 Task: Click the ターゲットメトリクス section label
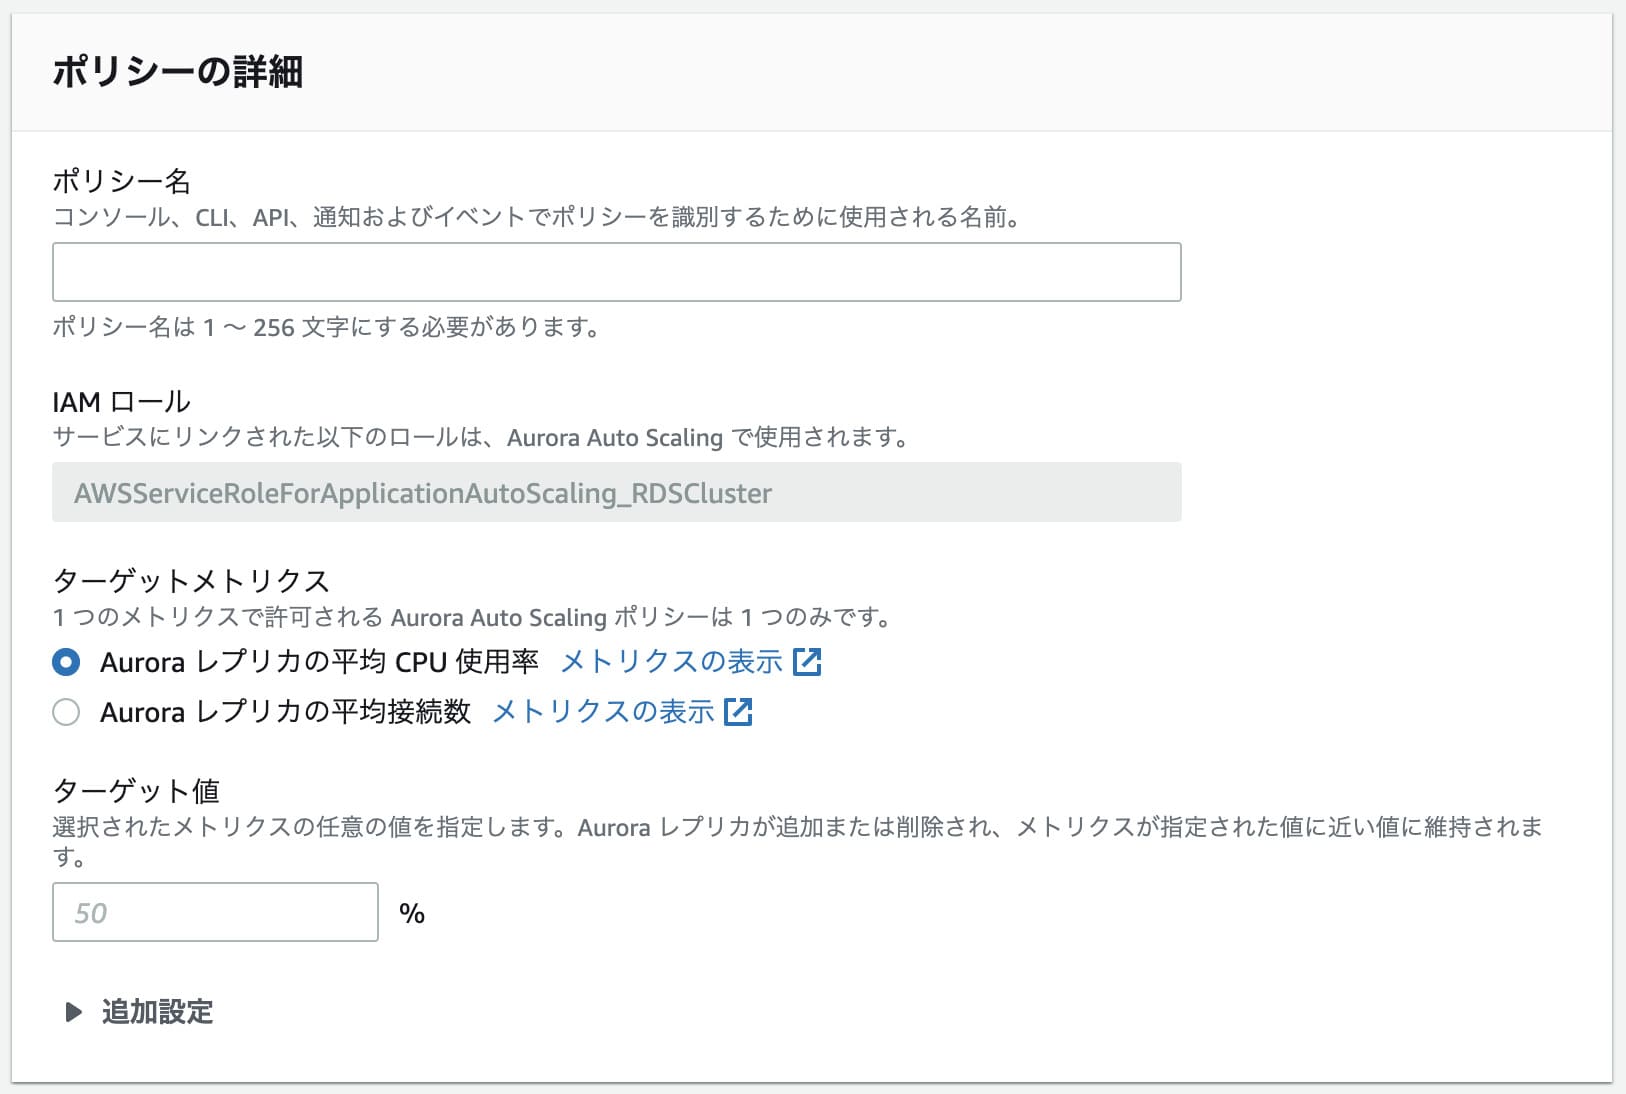(190, 581)
